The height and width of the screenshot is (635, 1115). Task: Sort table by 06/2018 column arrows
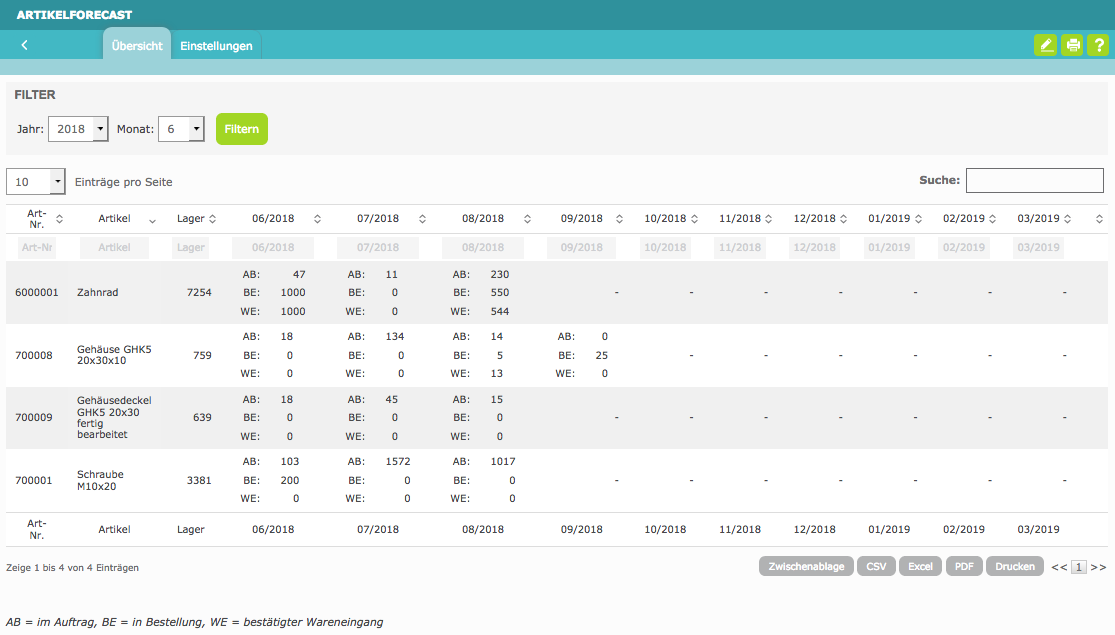tap(318, 219)
